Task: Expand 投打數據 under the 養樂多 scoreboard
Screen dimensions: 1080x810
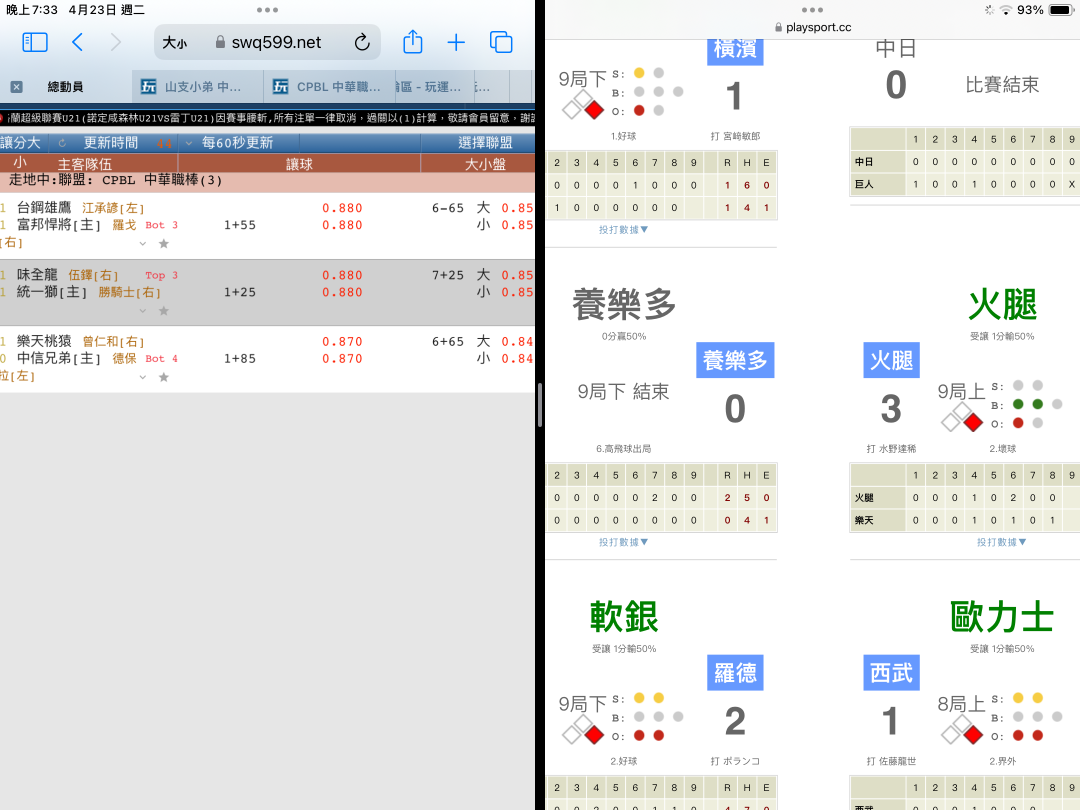Action: click(623, 543)
